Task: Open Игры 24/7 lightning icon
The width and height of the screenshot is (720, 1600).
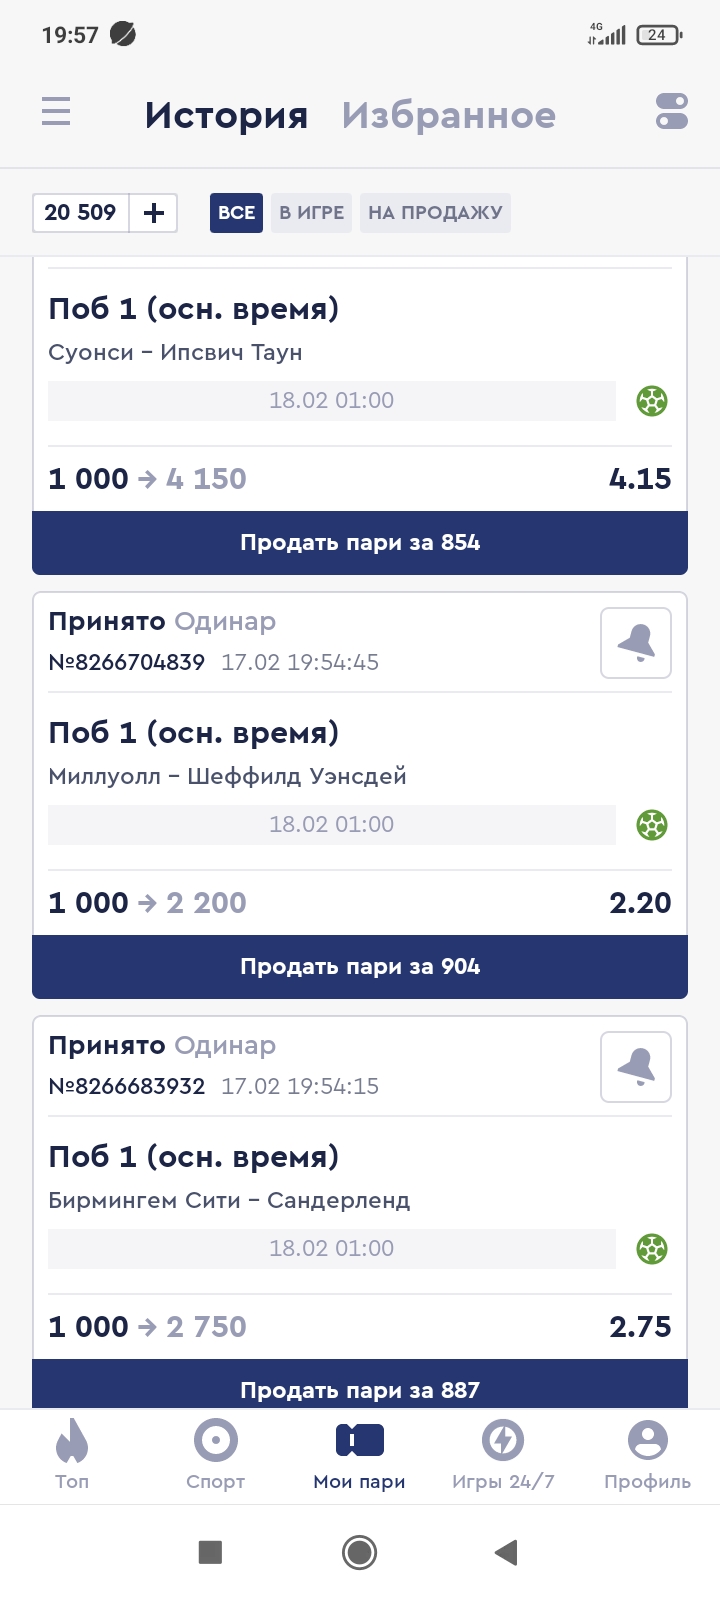Action: coord(503,1441)
